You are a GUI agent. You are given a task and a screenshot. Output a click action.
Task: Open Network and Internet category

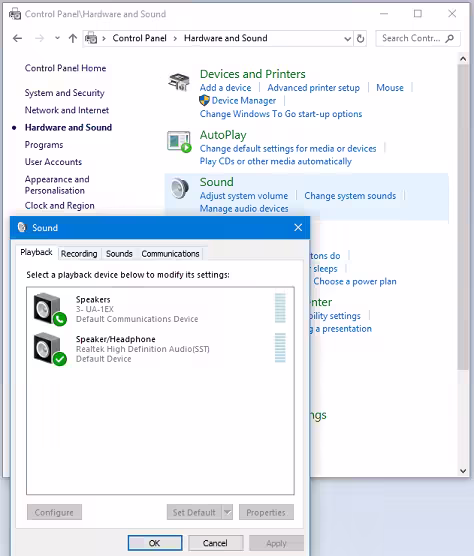[x=67, y=110]
